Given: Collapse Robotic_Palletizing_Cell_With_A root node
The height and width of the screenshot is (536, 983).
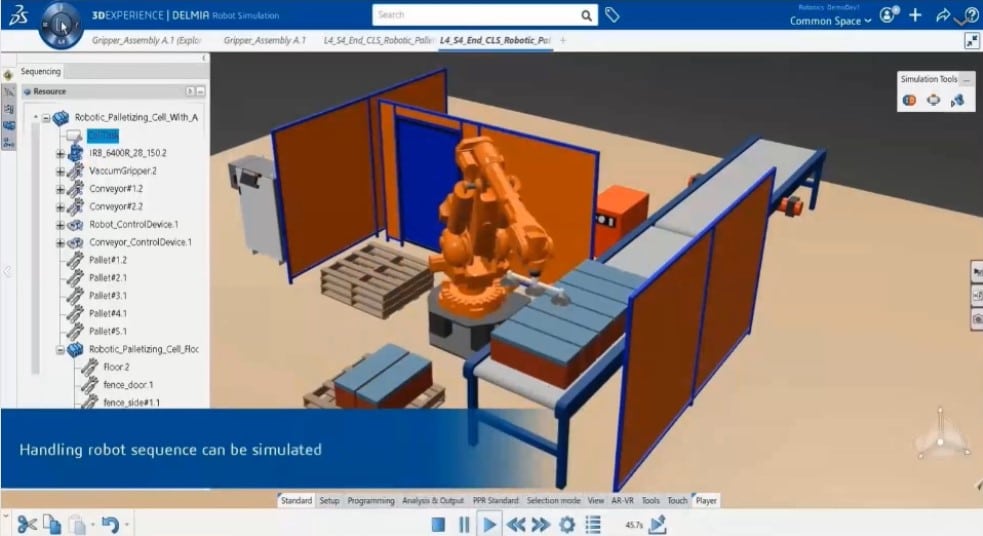Looking at the screenshot, I should [46, 118].
